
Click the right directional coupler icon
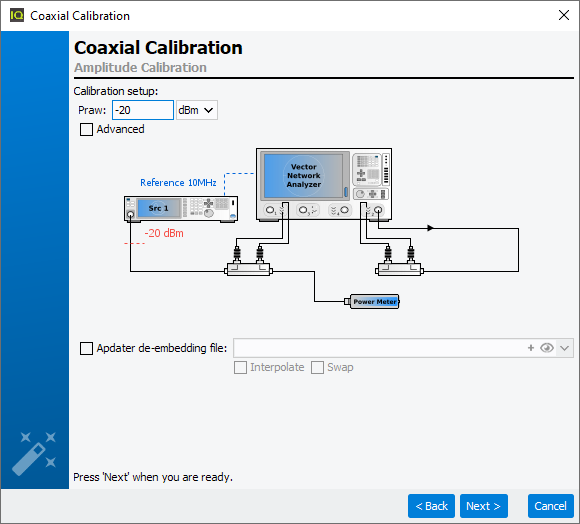point(399,270)
